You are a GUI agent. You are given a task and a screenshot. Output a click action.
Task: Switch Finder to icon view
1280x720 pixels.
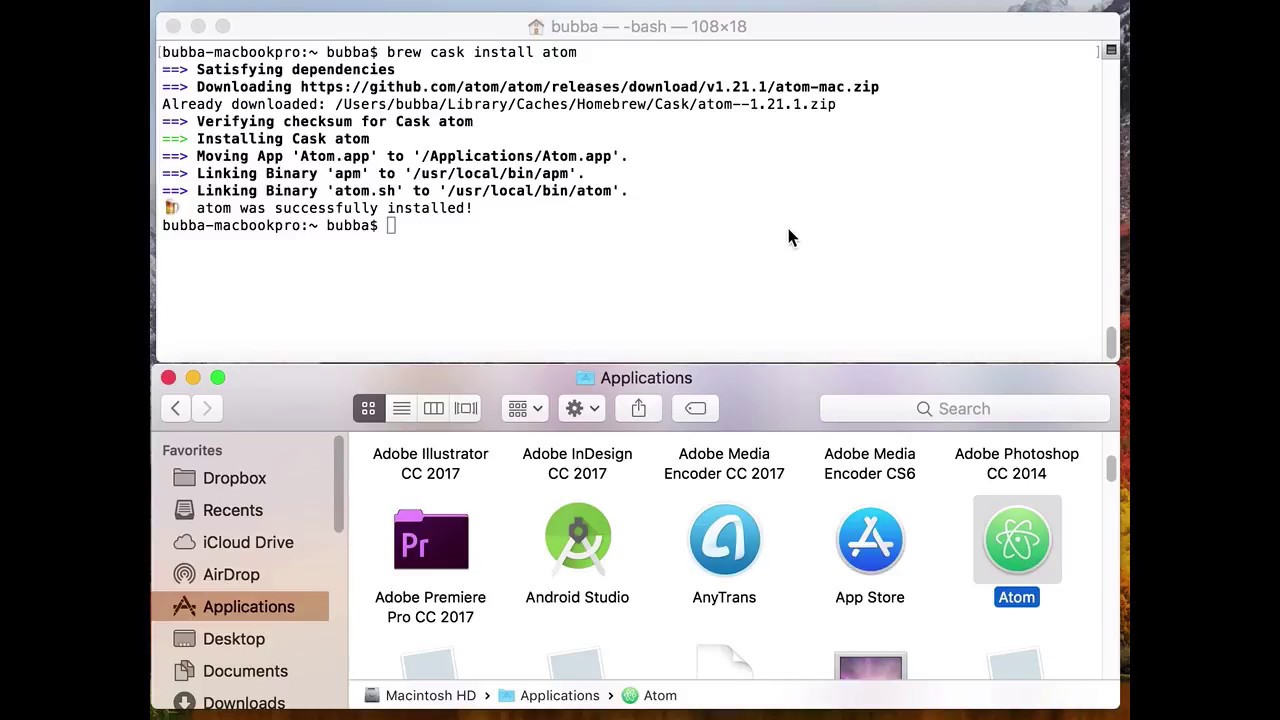tap(368, 408)
